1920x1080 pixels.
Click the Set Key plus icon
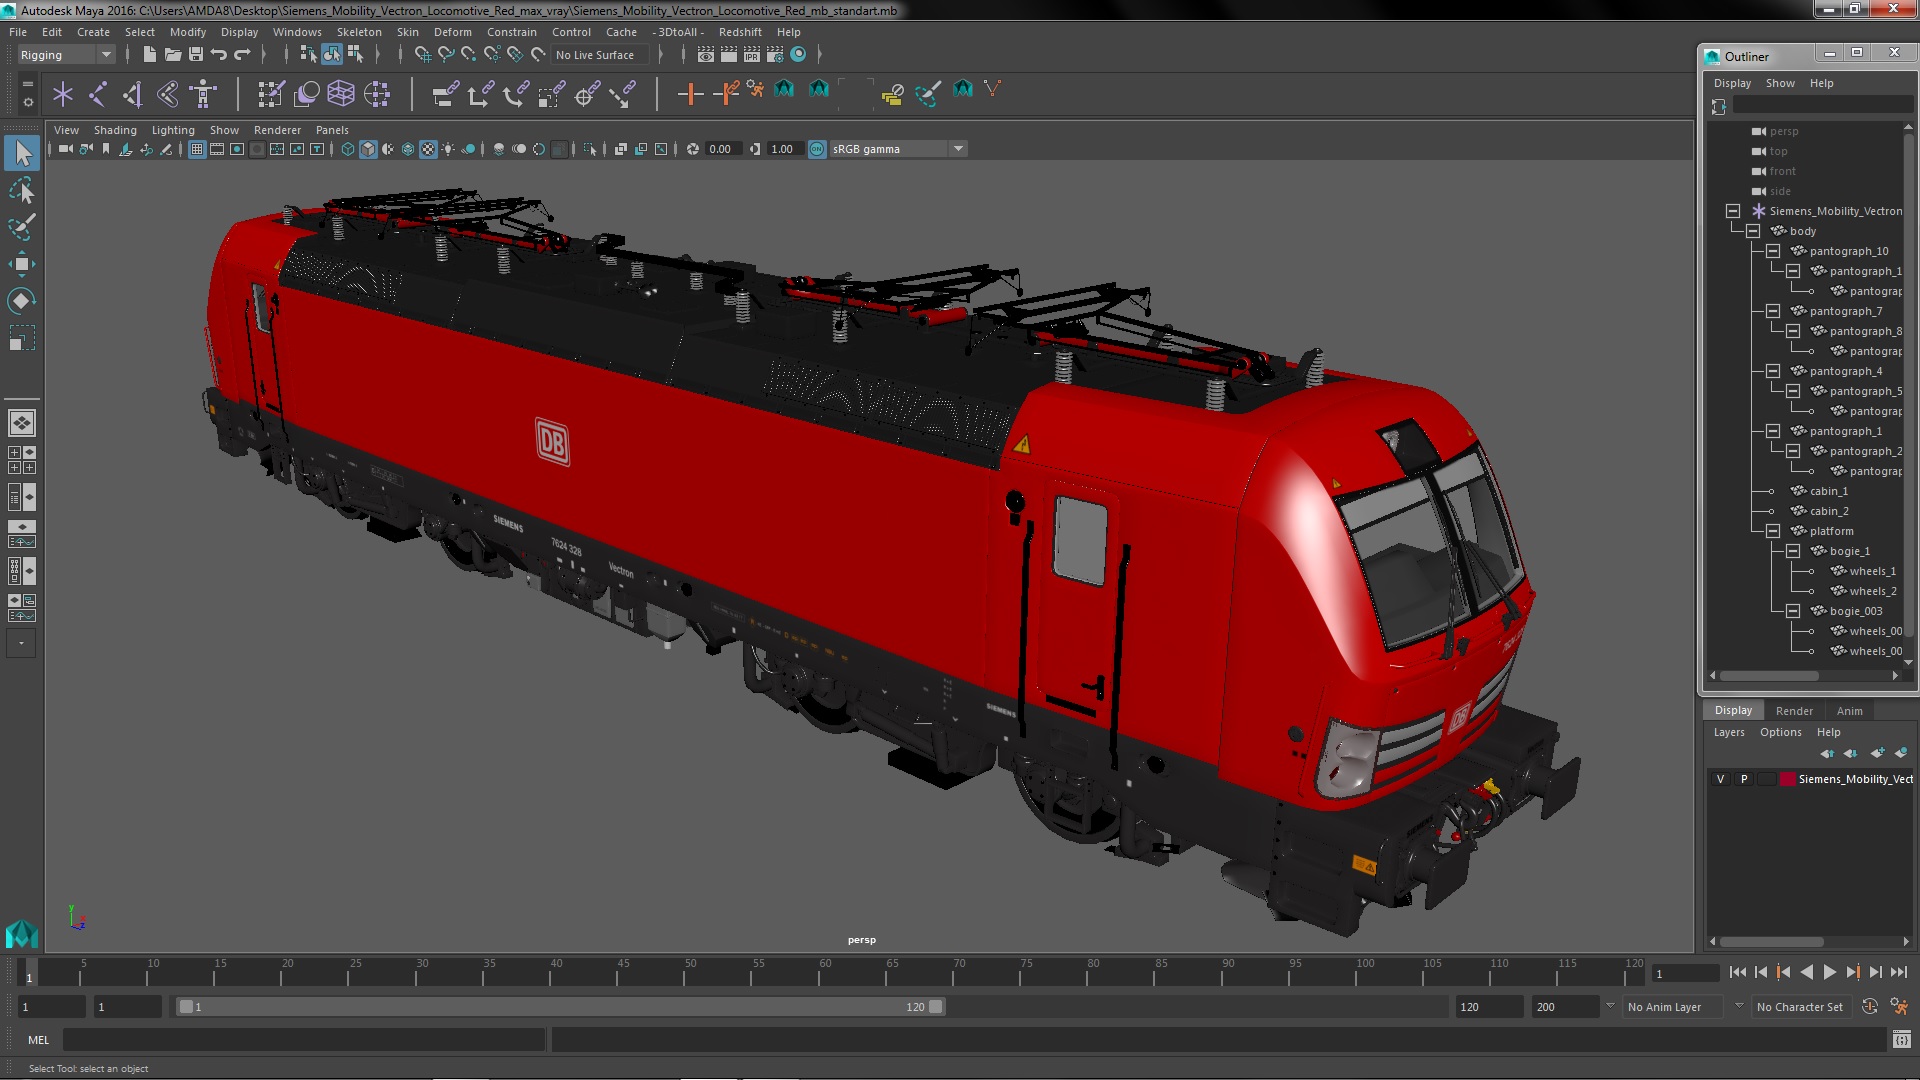[x=690, y=94]
